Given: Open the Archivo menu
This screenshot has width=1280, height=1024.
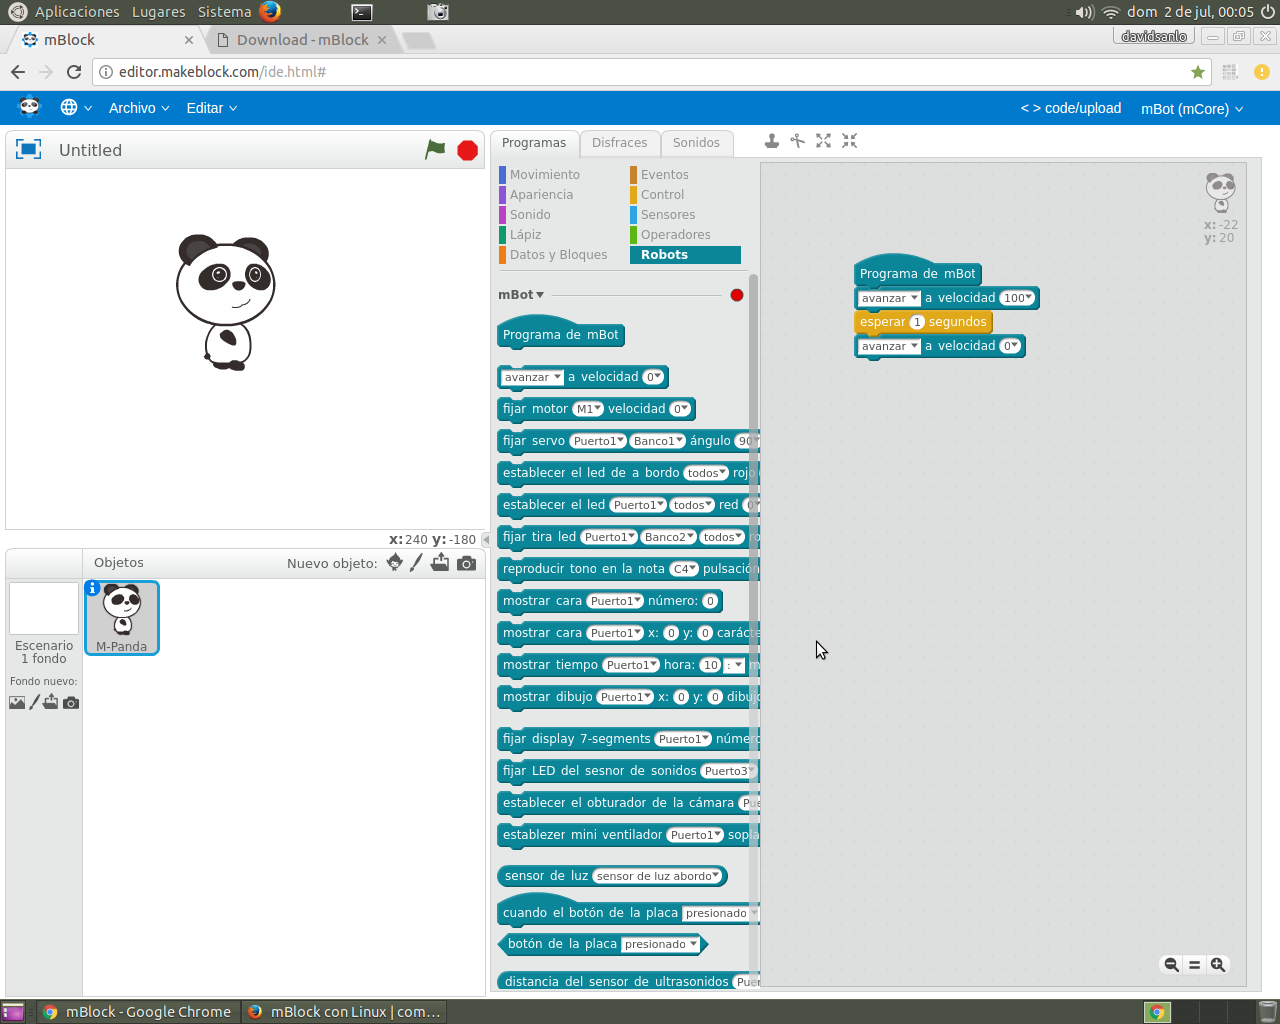Looking at the screenshot, I should (139, 108).
